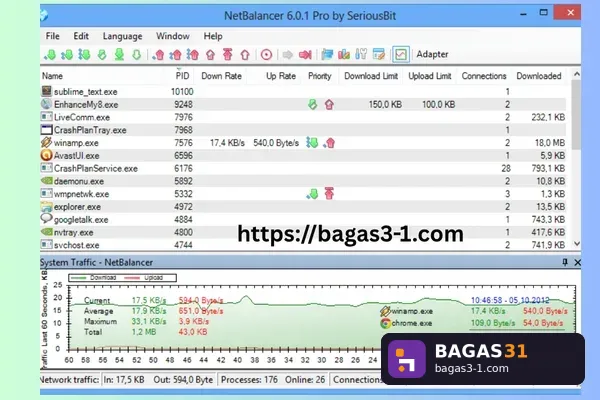Sort by the Connections column header

click(x=484, y=76)
